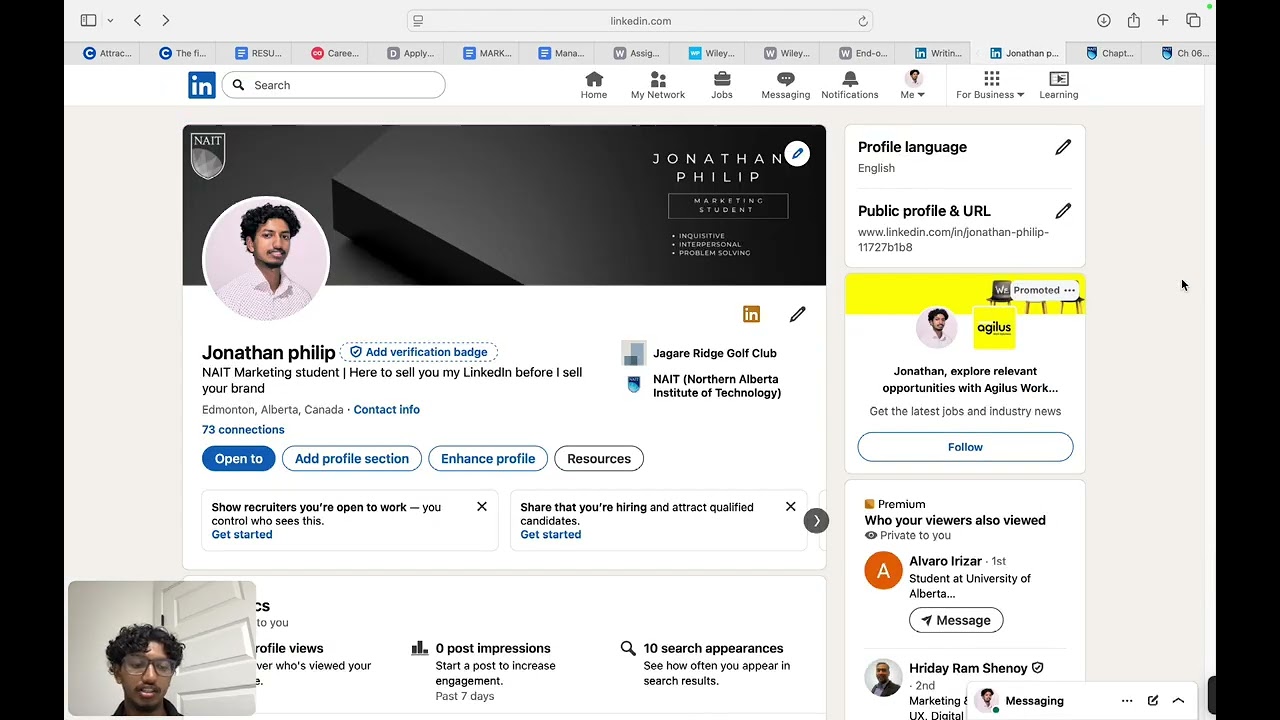Viewport: 1280px width, 720px height.
Task: Click Enhance profile button
Action: 488,459
